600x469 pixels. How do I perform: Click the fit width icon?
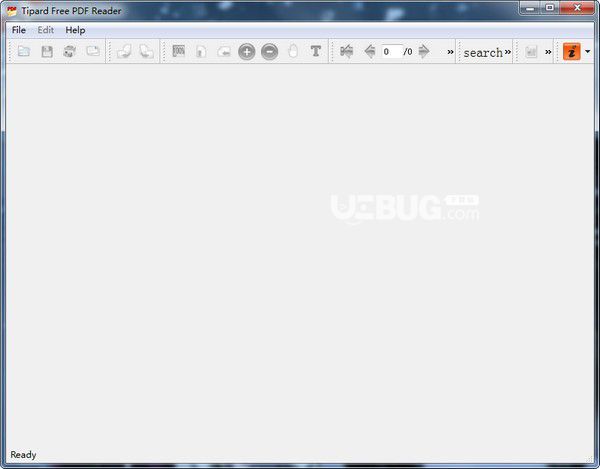(224, 52)
